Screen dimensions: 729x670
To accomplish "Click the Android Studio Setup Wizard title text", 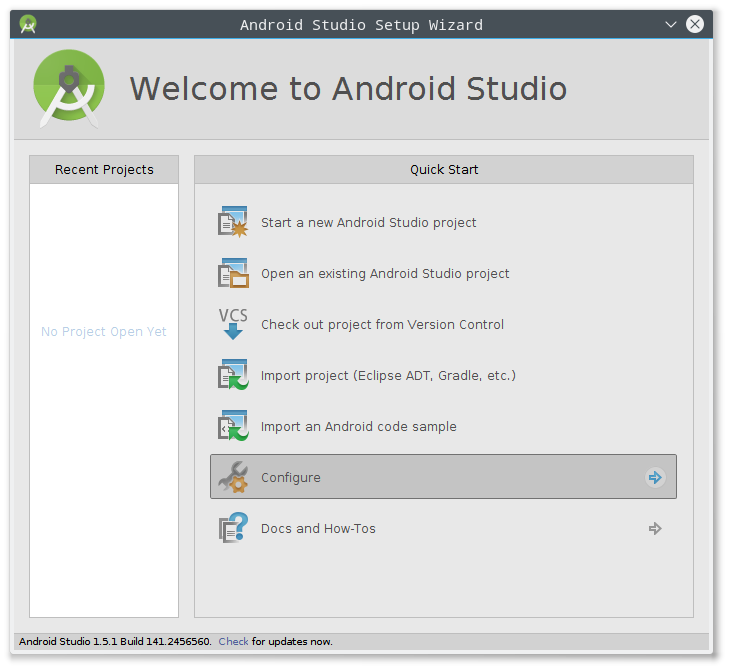I will click(361, 25).
